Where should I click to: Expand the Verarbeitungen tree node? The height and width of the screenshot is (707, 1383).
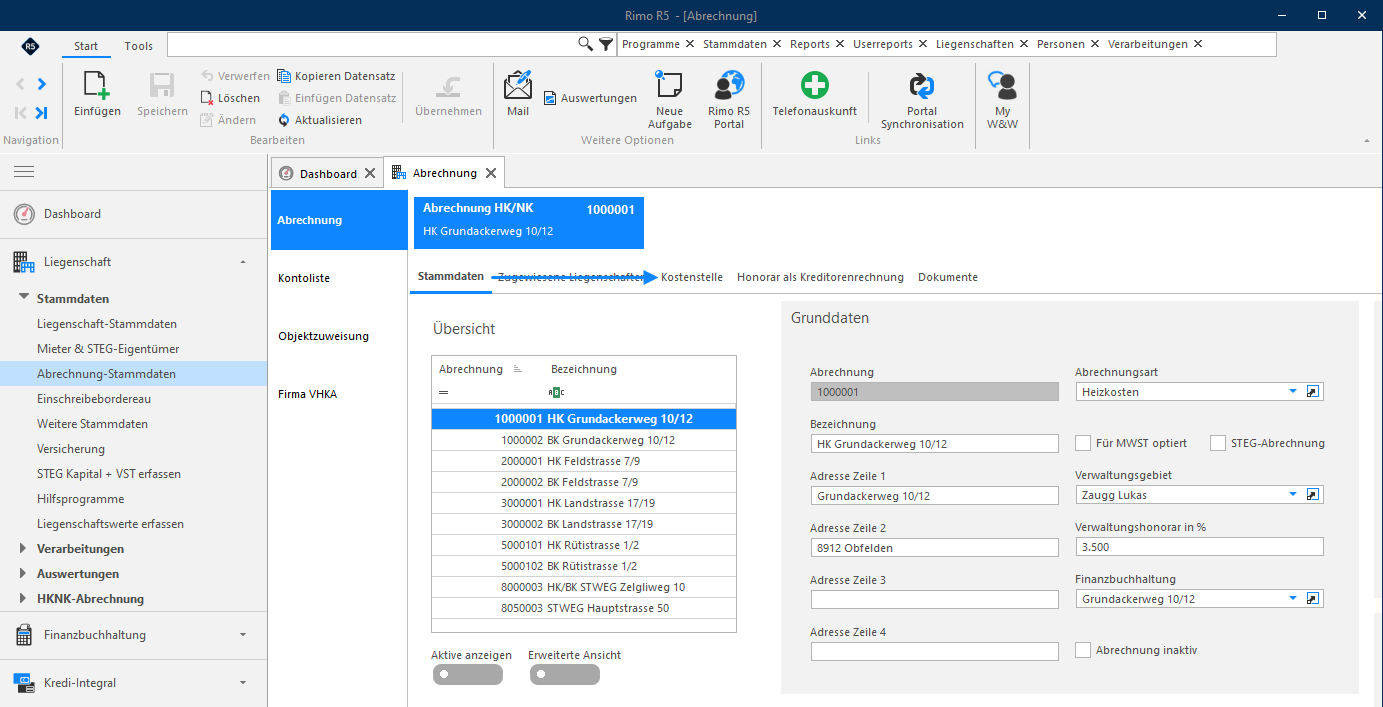(x=24, y=548)
